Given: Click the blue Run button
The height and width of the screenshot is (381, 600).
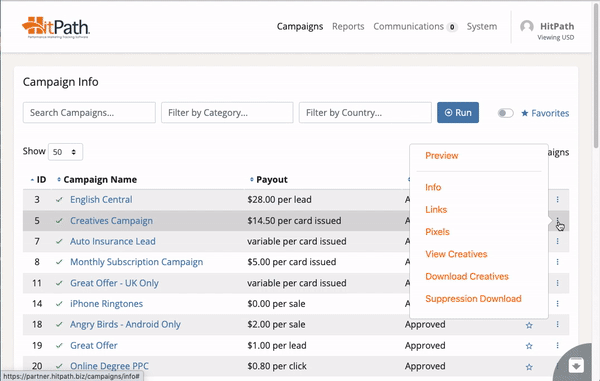Looking at the screenshot, I should point(458,112).
